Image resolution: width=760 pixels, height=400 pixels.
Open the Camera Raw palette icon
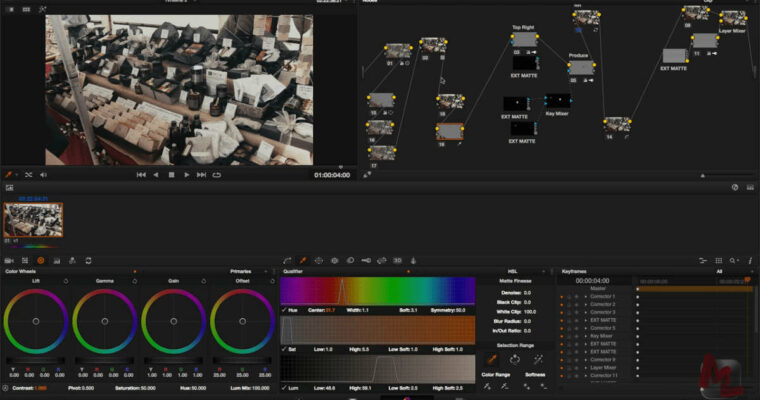click(x=8, y=260)
